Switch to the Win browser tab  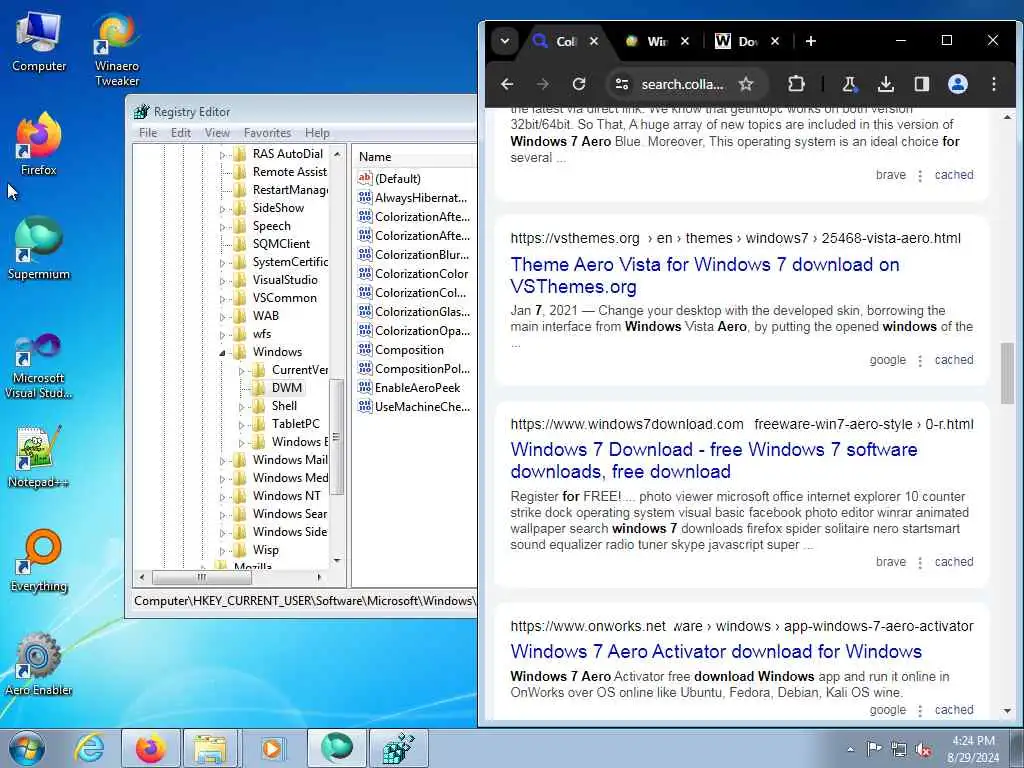(656, 41)
